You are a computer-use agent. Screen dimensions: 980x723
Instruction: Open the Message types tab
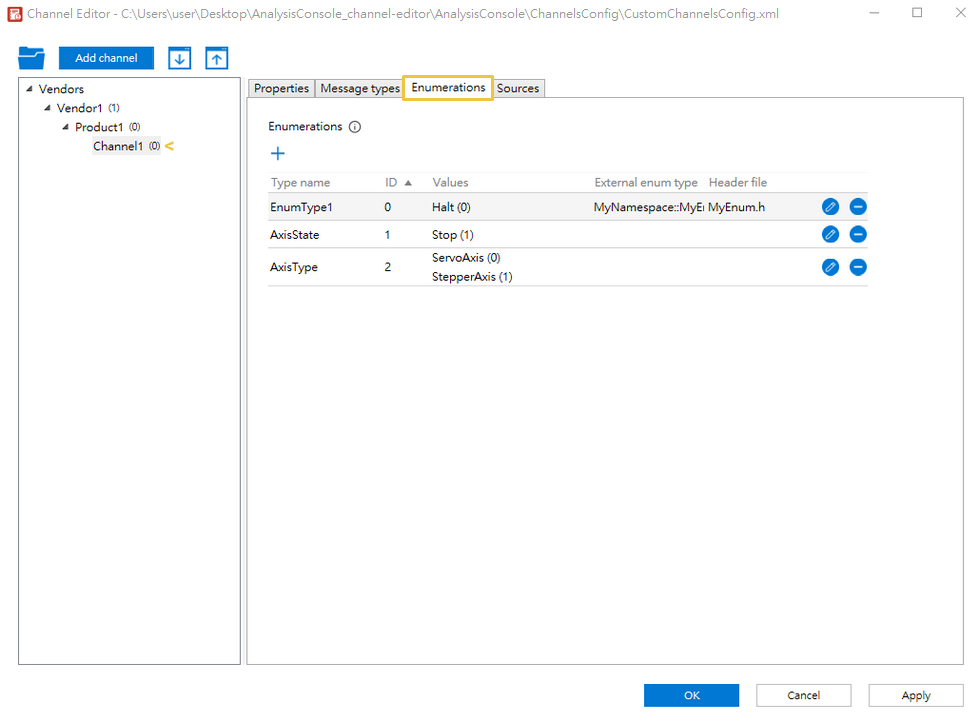[x=359, y=89]
